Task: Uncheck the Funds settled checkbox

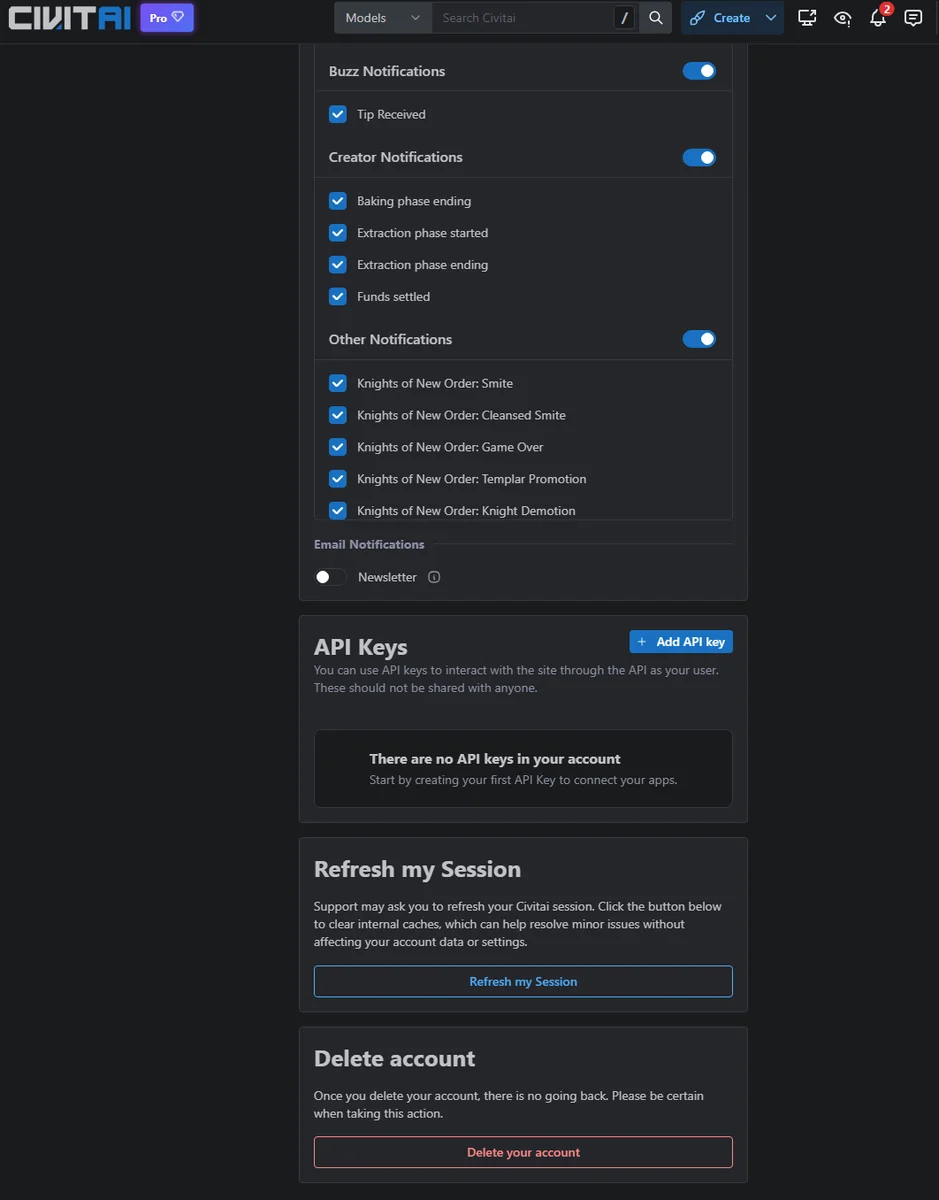Action: click(x=338, y=297)
